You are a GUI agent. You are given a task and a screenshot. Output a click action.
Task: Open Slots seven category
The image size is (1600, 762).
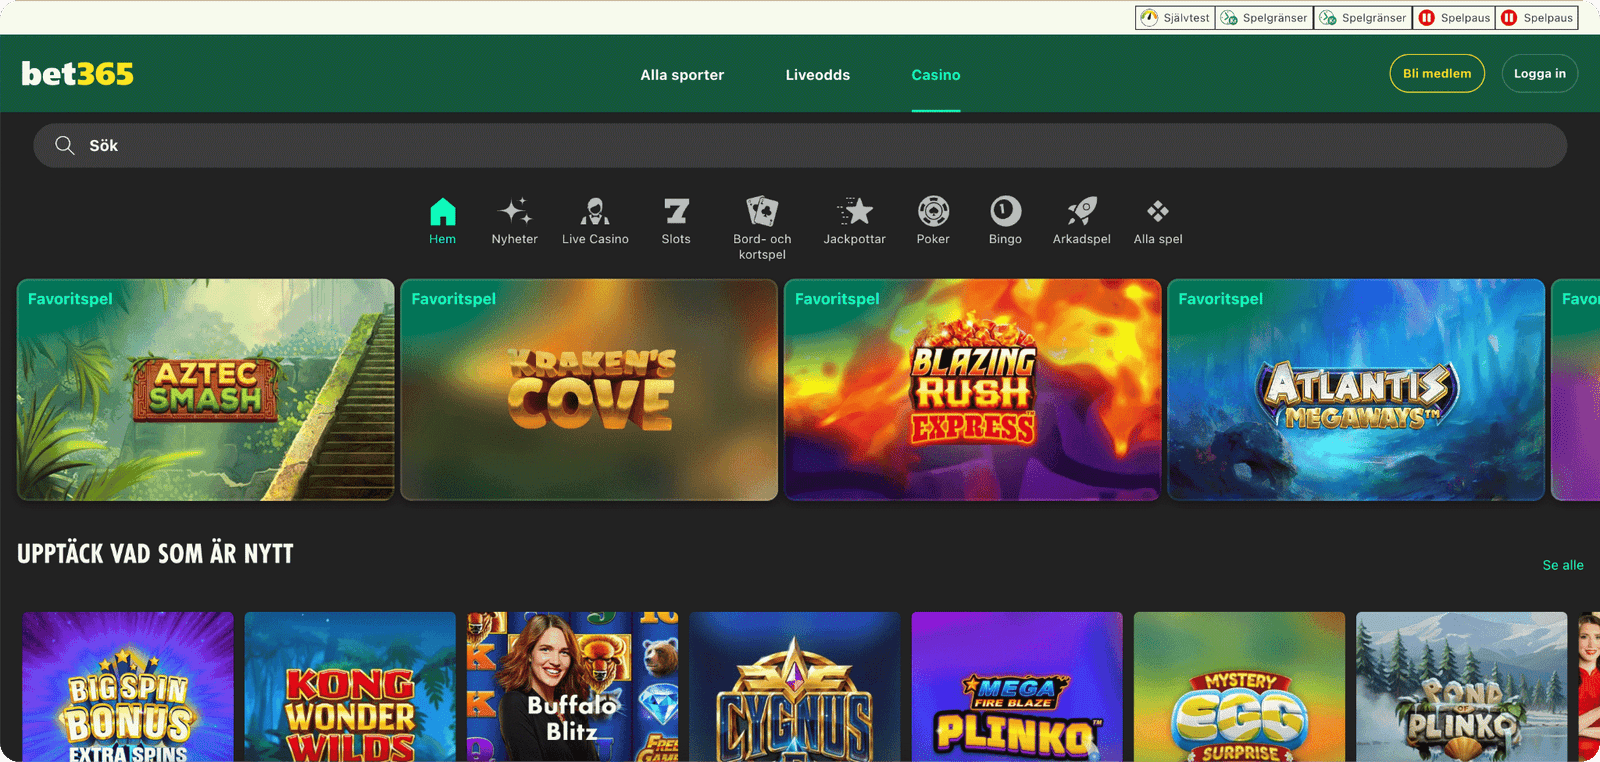(676, 220)
